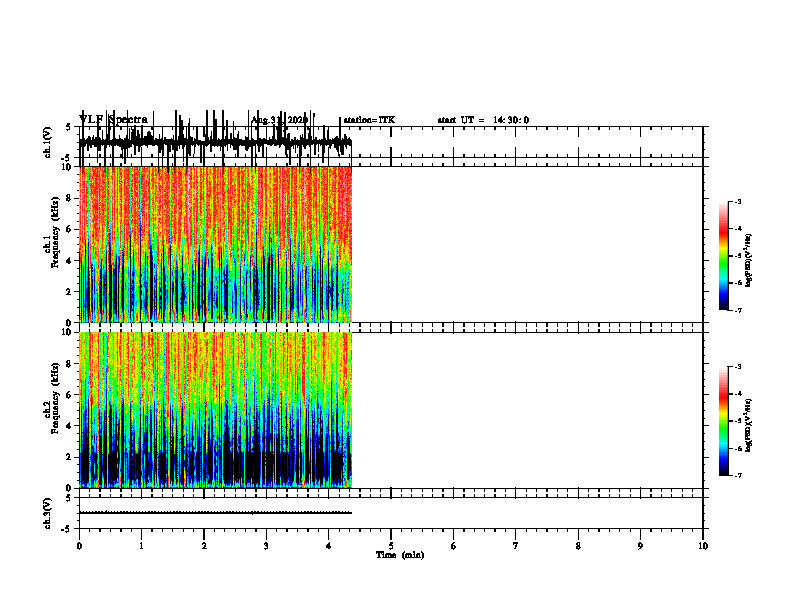
Task: Click the ch.1 spectrogram colorbar
Action: pyautogui.click(x=723, y=256)
